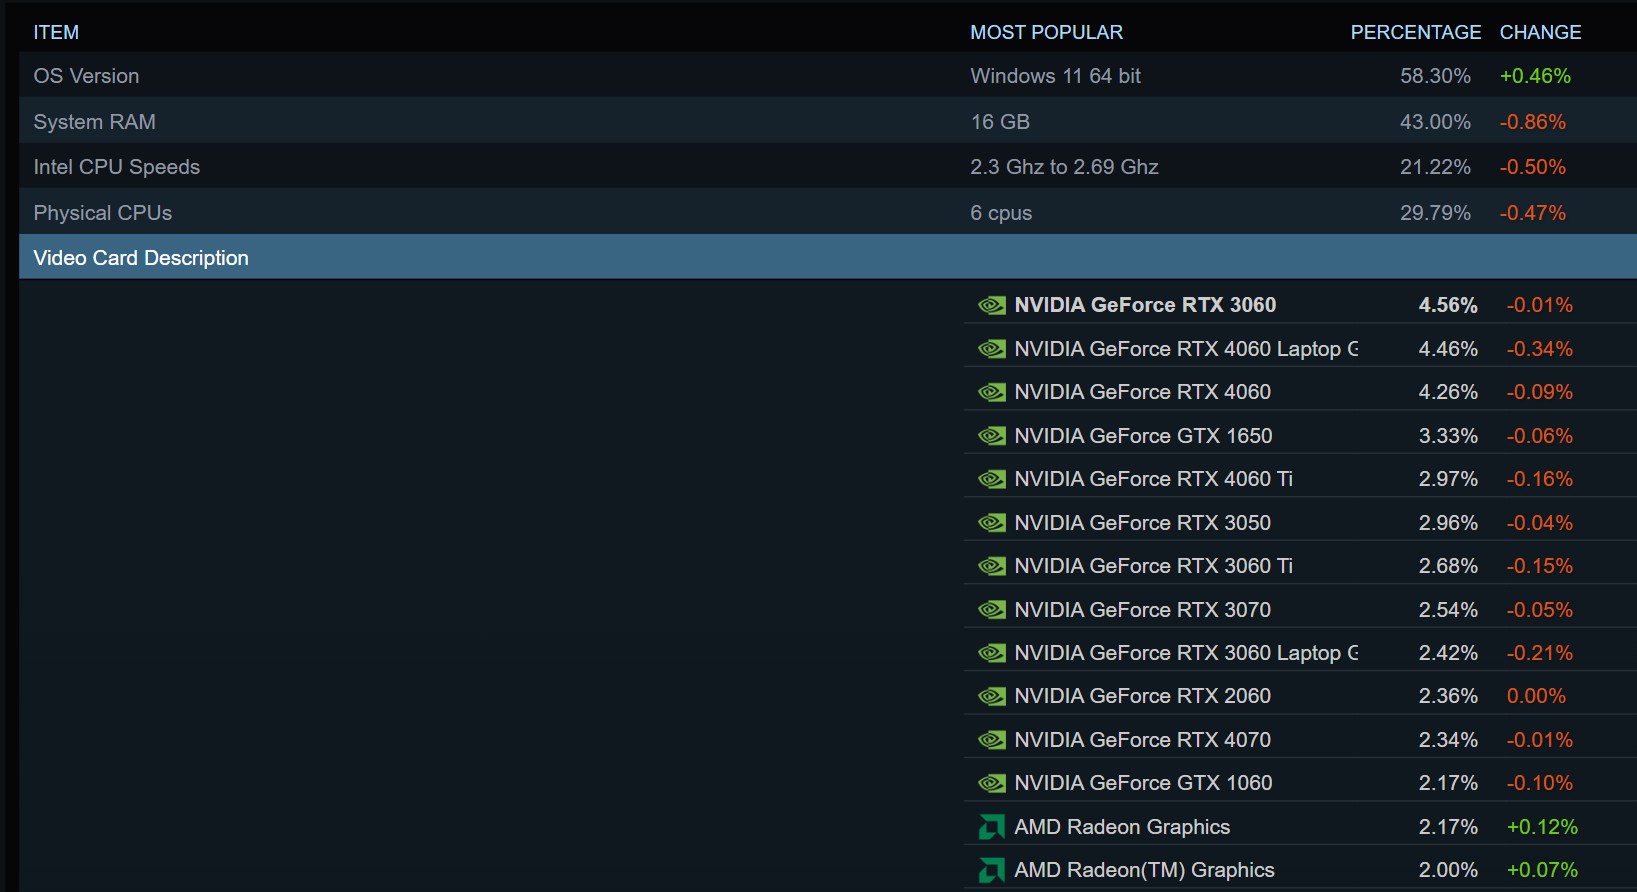Click the 4.46% percentage value

(x=1448, y=349)
